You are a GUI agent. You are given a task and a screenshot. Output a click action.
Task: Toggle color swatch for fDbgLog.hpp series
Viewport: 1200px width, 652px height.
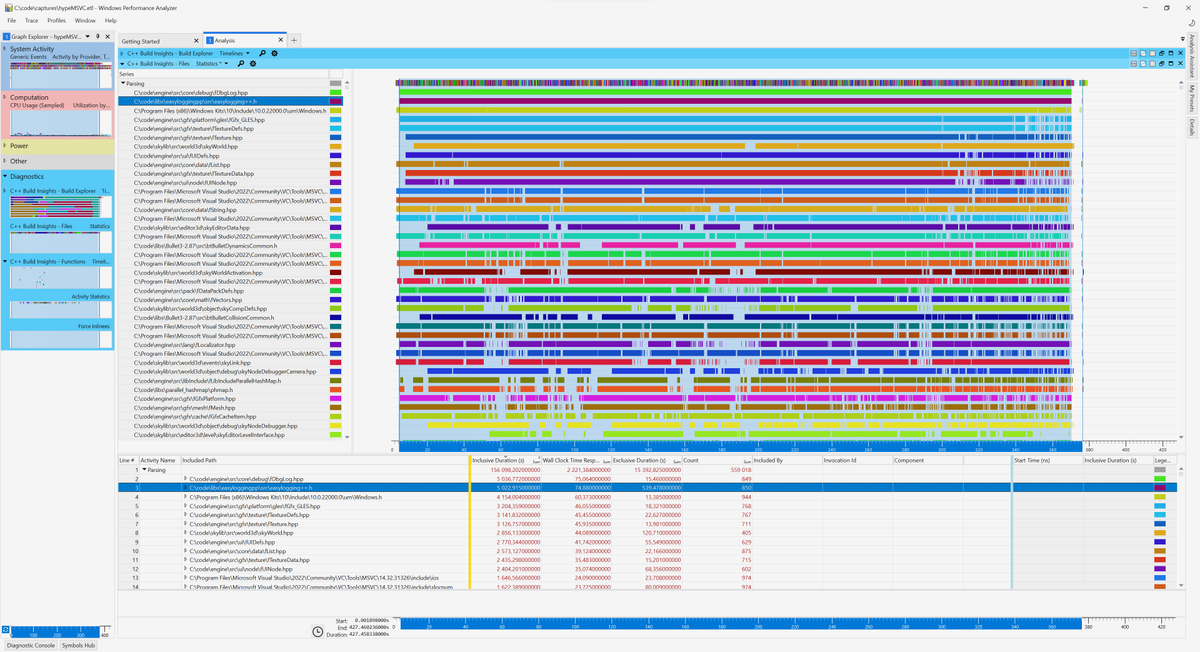click(336, 93)
